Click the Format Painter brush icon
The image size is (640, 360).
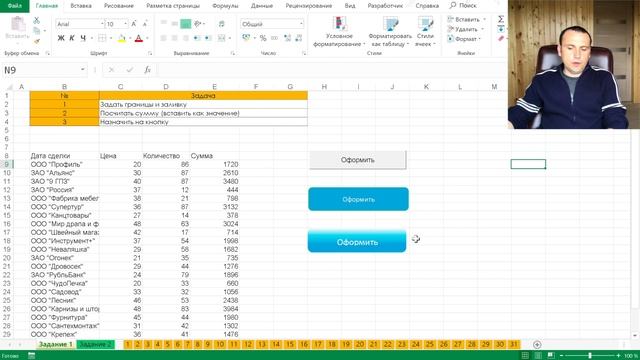pos(37,41)
